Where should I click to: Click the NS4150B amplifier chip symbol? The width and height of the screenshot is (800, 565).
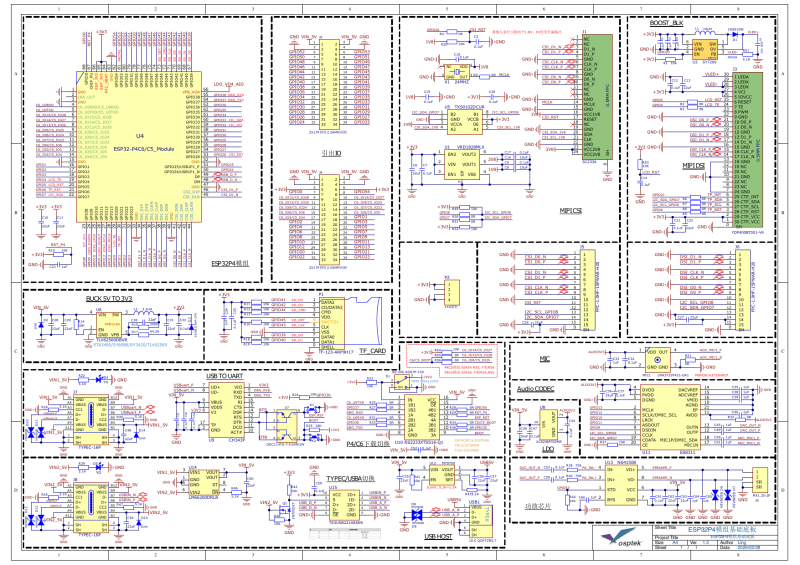(x=621, y=484)
